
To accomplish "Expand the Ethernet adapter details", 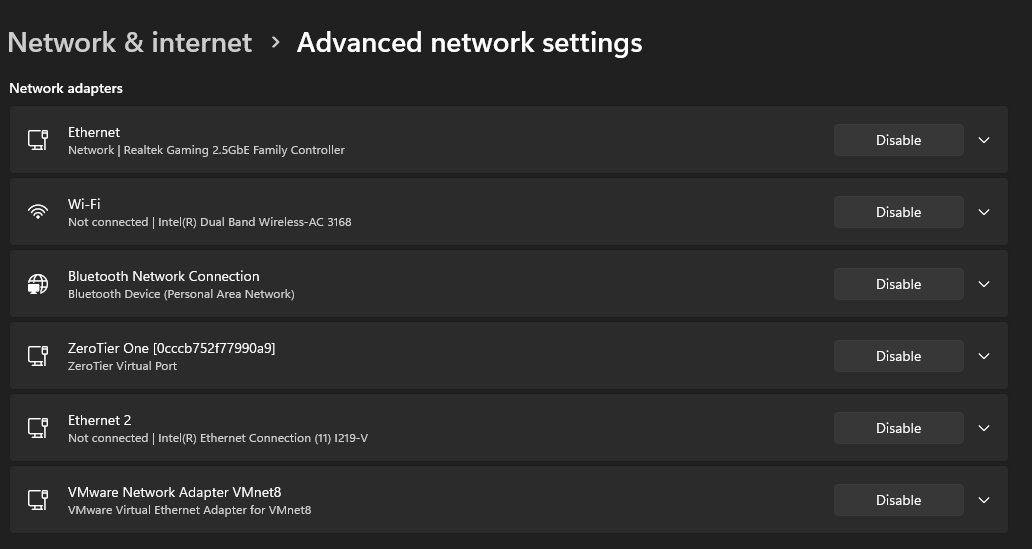I will (x=984, y=140).
